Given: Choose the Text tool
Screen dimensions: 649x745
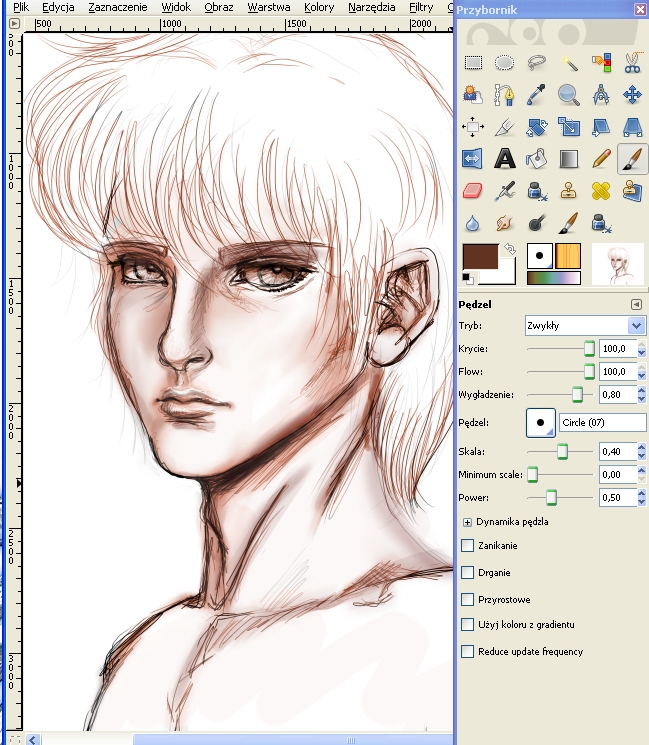Looking at the screenshot, I should point(505,158).
